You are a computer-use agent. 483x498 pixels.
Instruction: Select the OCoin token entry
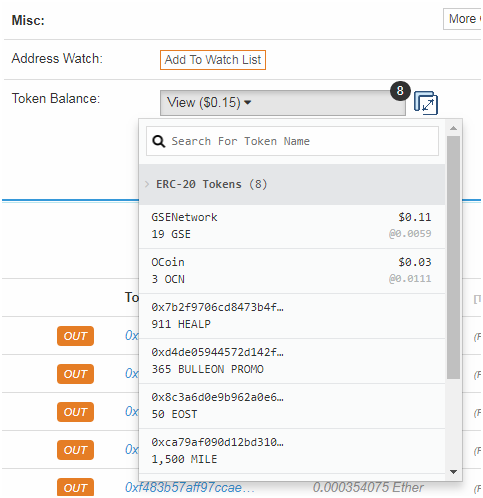292,271
